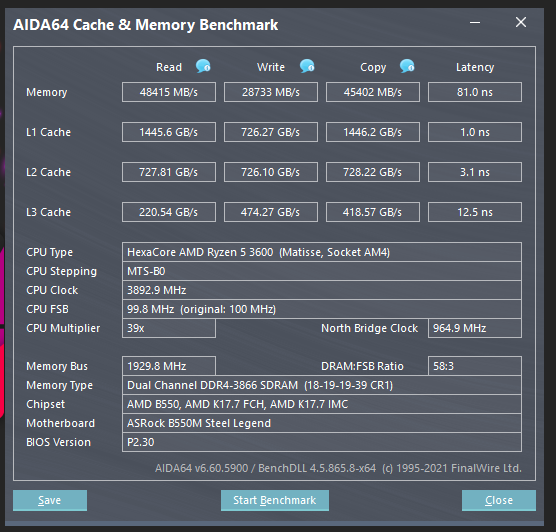
Task: Click the info bubble next to Write
Action: 307,66
